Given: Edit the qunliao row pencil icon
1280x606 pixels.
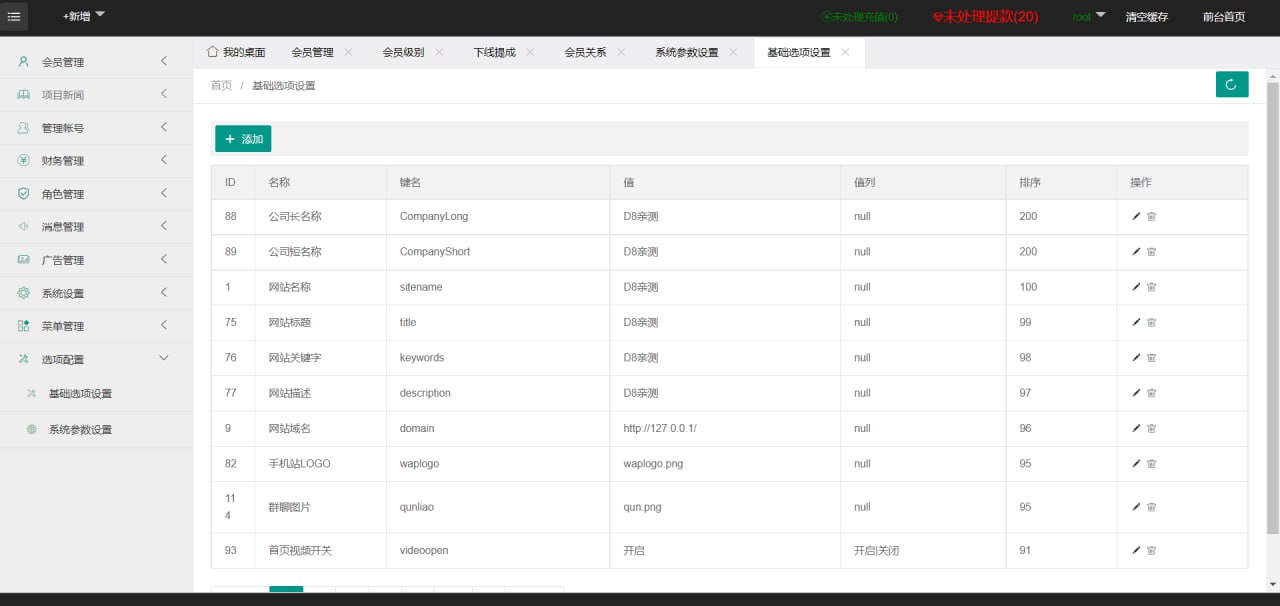Looking at the screenshot, I should tap(1136, 507).
